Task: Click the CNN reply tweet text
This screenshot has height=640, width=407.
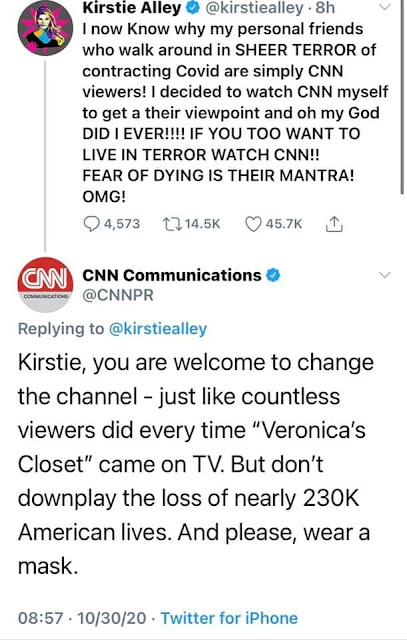Action: pyautogui.click(x=196, y=464)
